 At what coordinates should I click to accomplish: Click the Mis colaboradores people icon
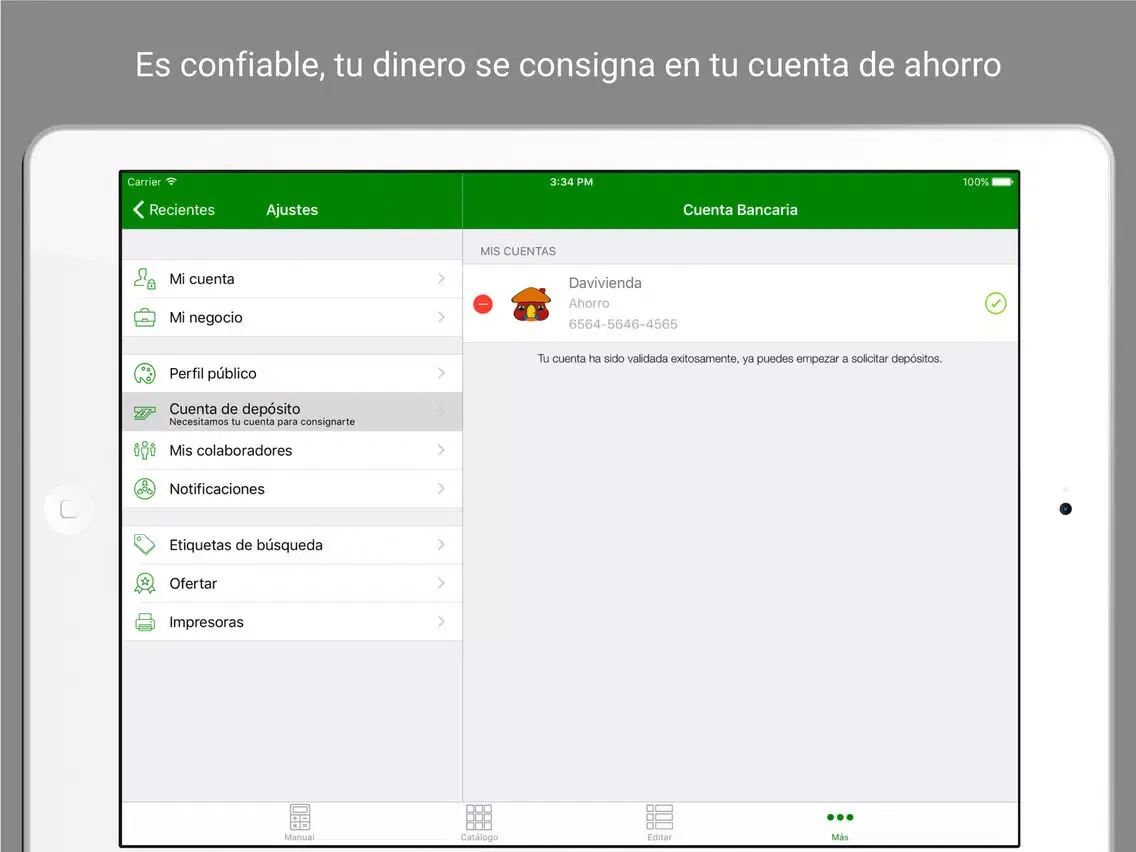tap(145, 450)
